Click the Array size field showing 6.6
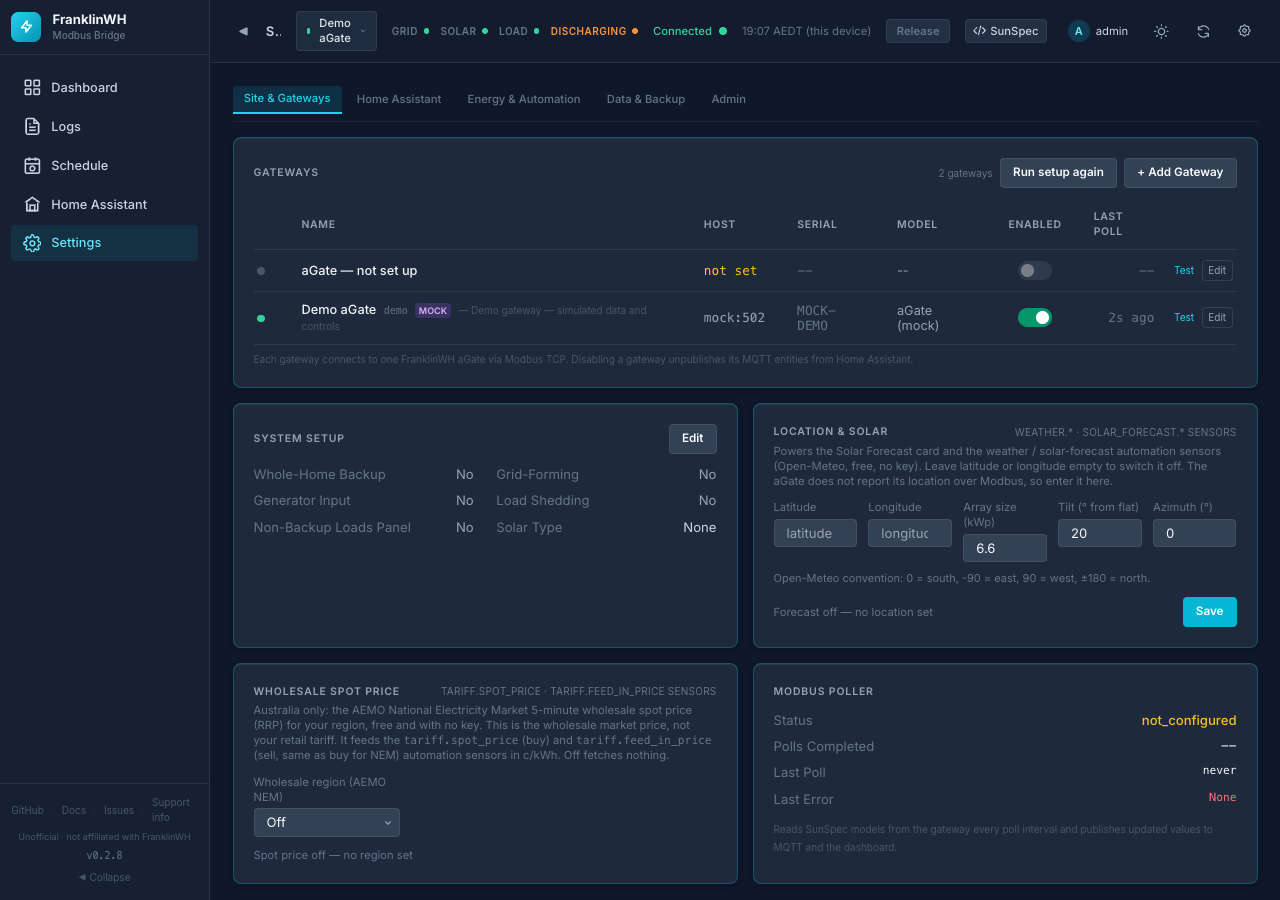Viewport: 1280px width, 900px height. (1005, 548)
